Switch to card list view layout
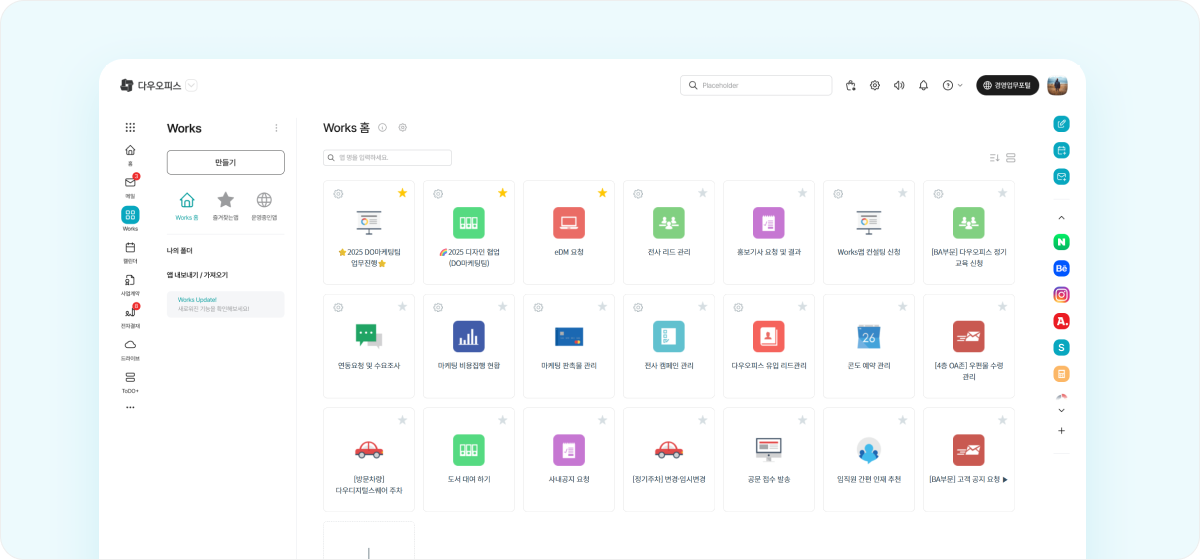Image resolution: width=1200 pixels, height=560 pixels. coord(1011,158)
